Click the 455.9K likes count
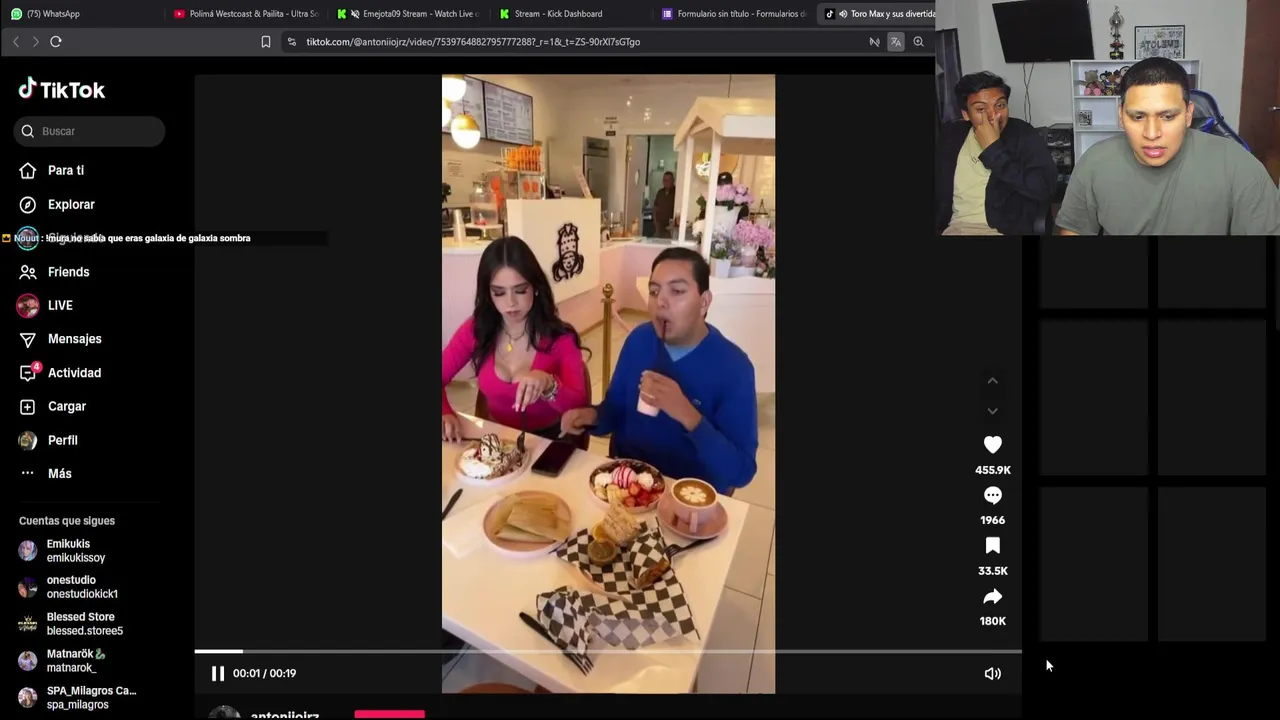Viewport: 1280px width, 720px height. [993, 470]
